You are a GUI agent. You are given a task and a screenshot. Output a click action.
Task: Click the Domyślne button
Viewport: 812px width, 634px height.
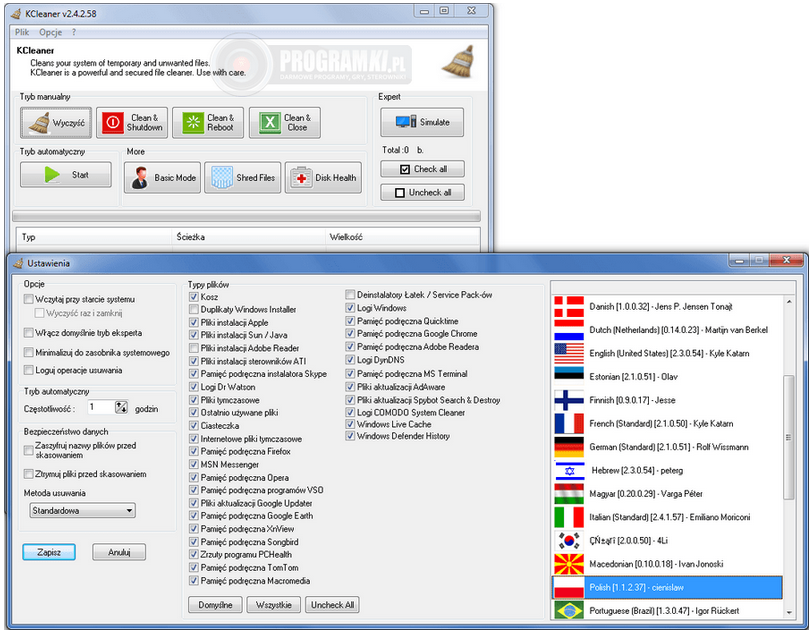click(x=215, y=605)
